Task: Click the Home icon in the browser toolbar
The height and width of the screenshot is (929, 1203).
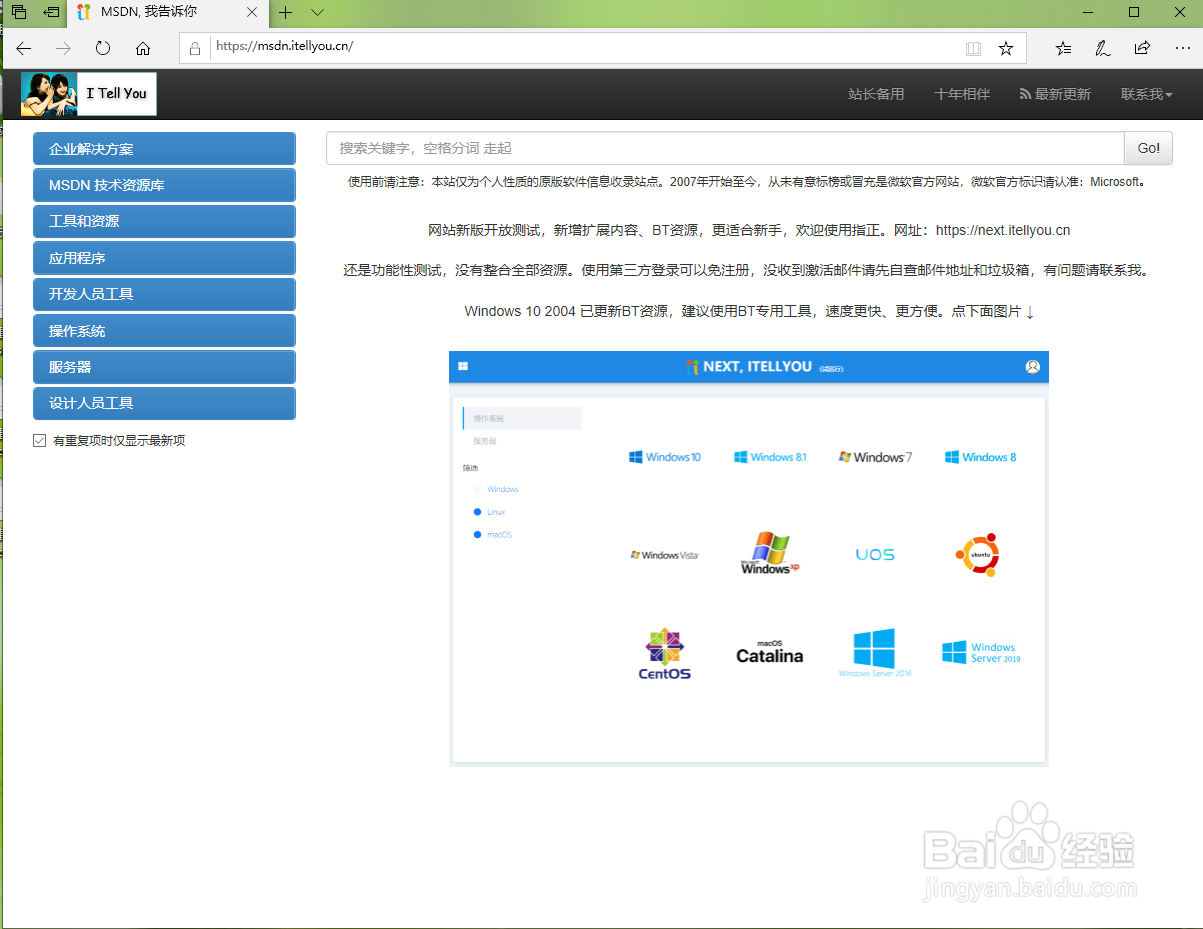Action: pyautogui.click(x=143, y=47)
